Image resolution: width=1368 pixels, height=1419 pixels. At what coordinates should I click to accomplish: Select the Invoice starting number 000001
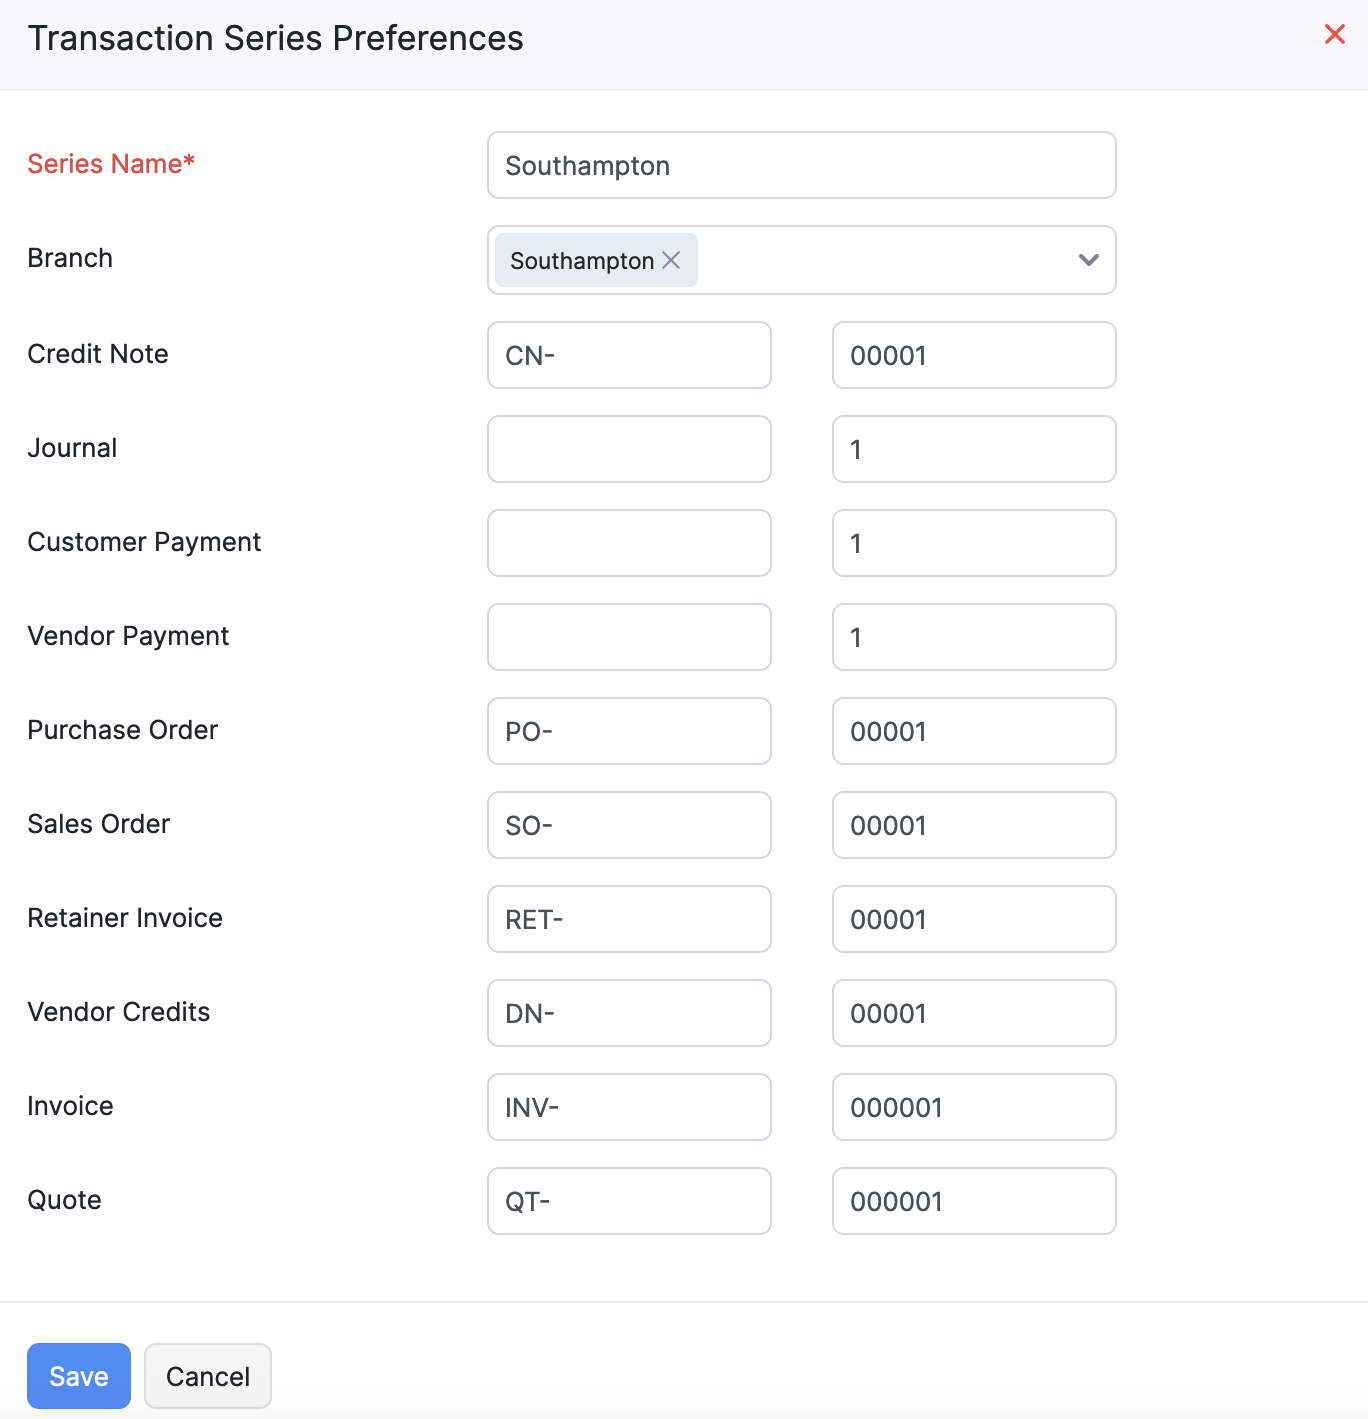(973, 1107)
